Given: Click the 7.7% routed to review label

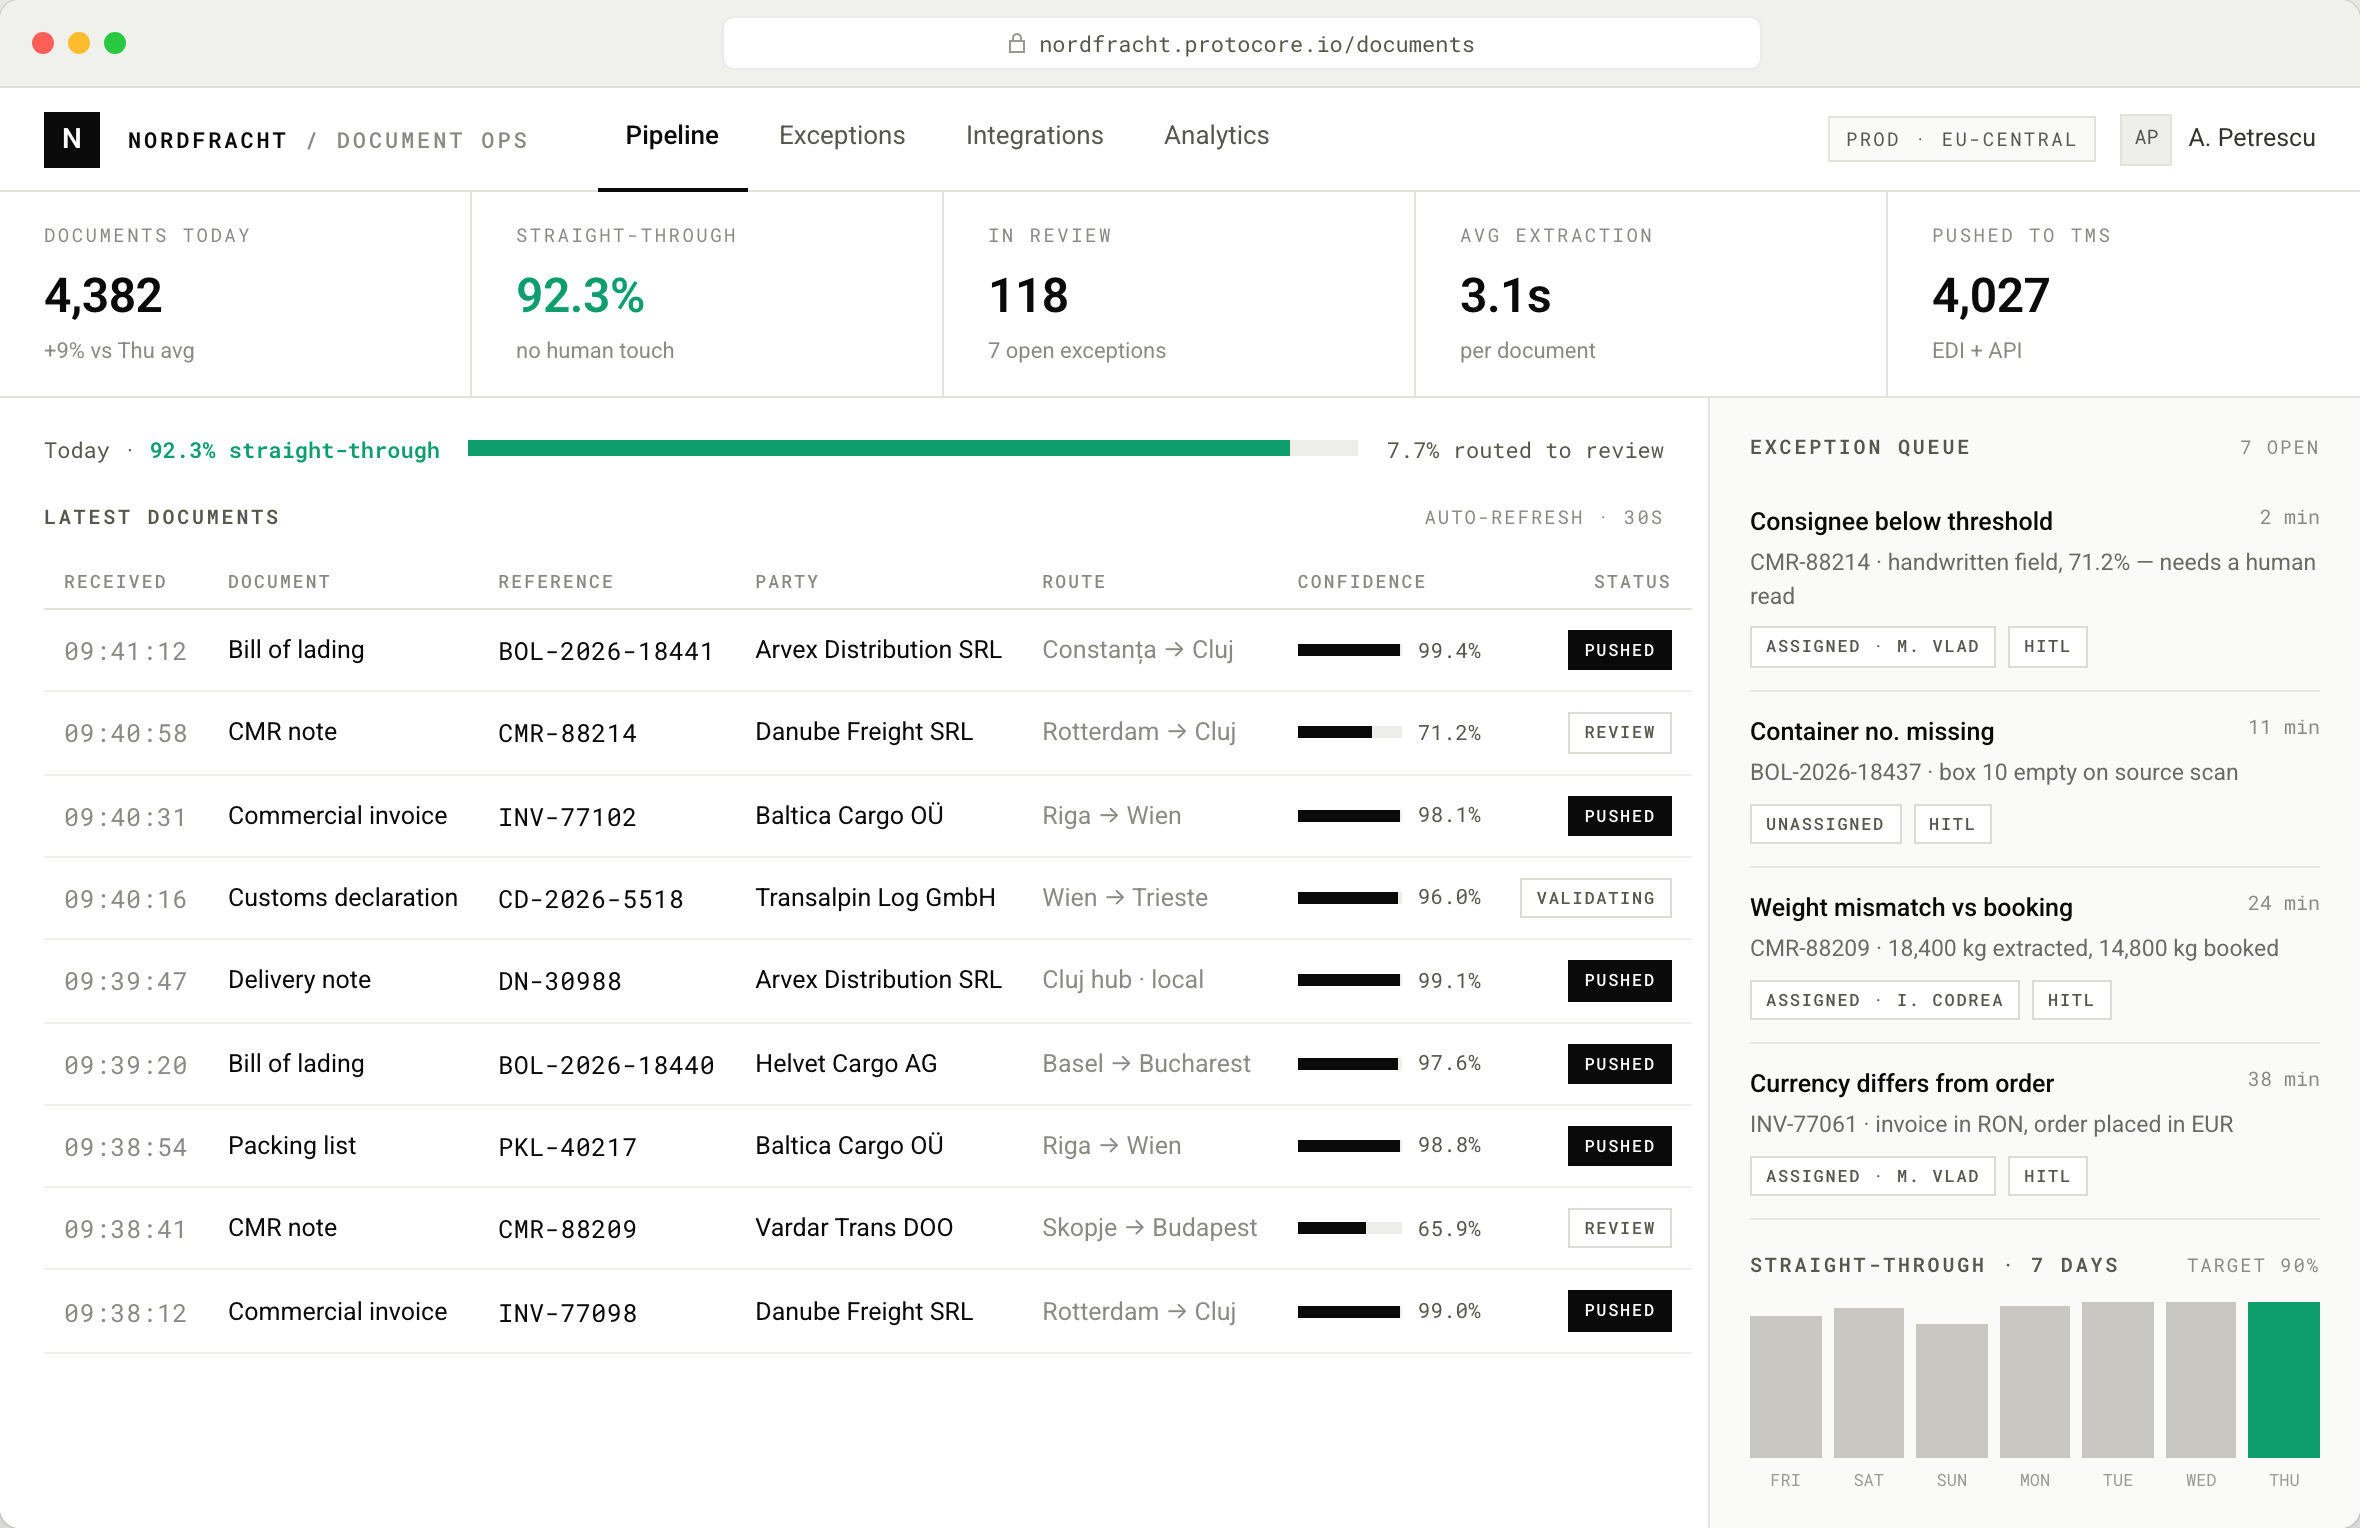Looking at the screenshot, I should point(1525,451).
